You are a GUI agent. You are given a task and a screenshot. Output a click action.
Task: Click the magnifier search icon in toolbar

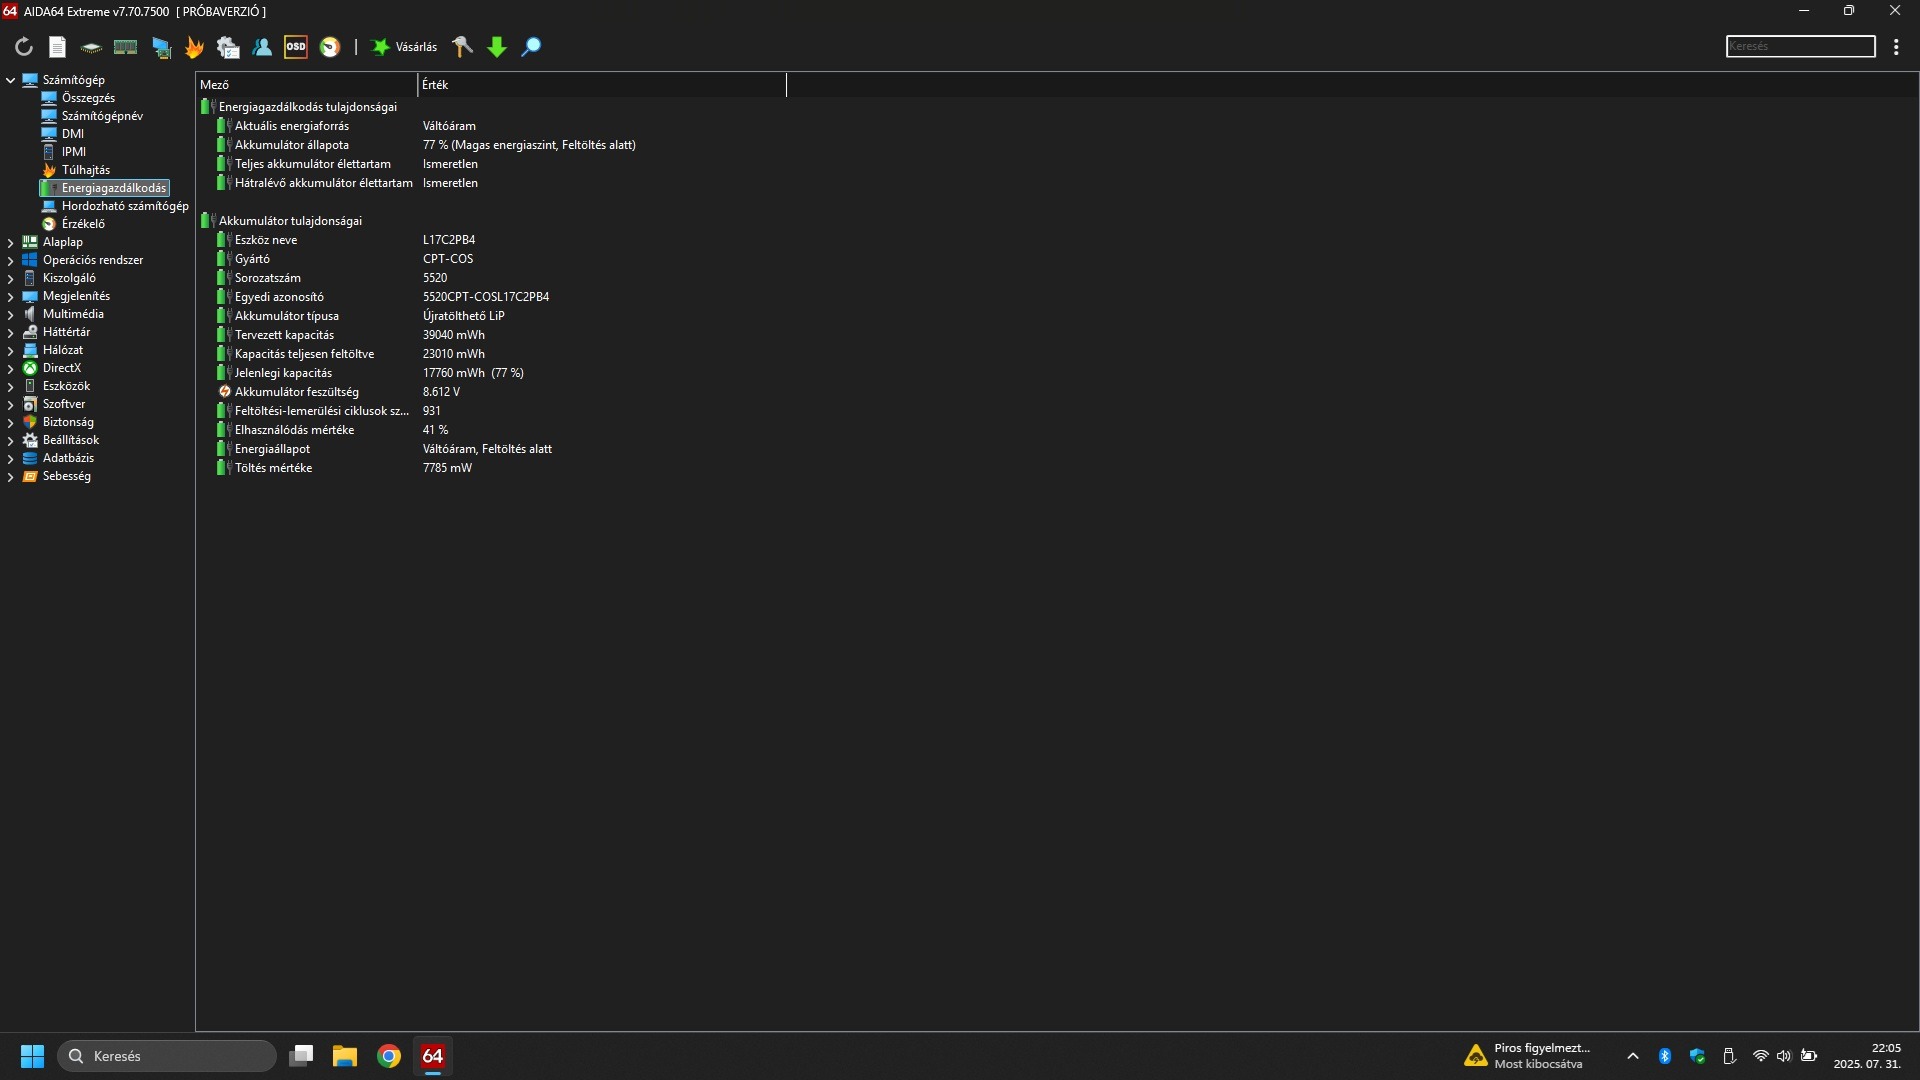click(532, 47)
